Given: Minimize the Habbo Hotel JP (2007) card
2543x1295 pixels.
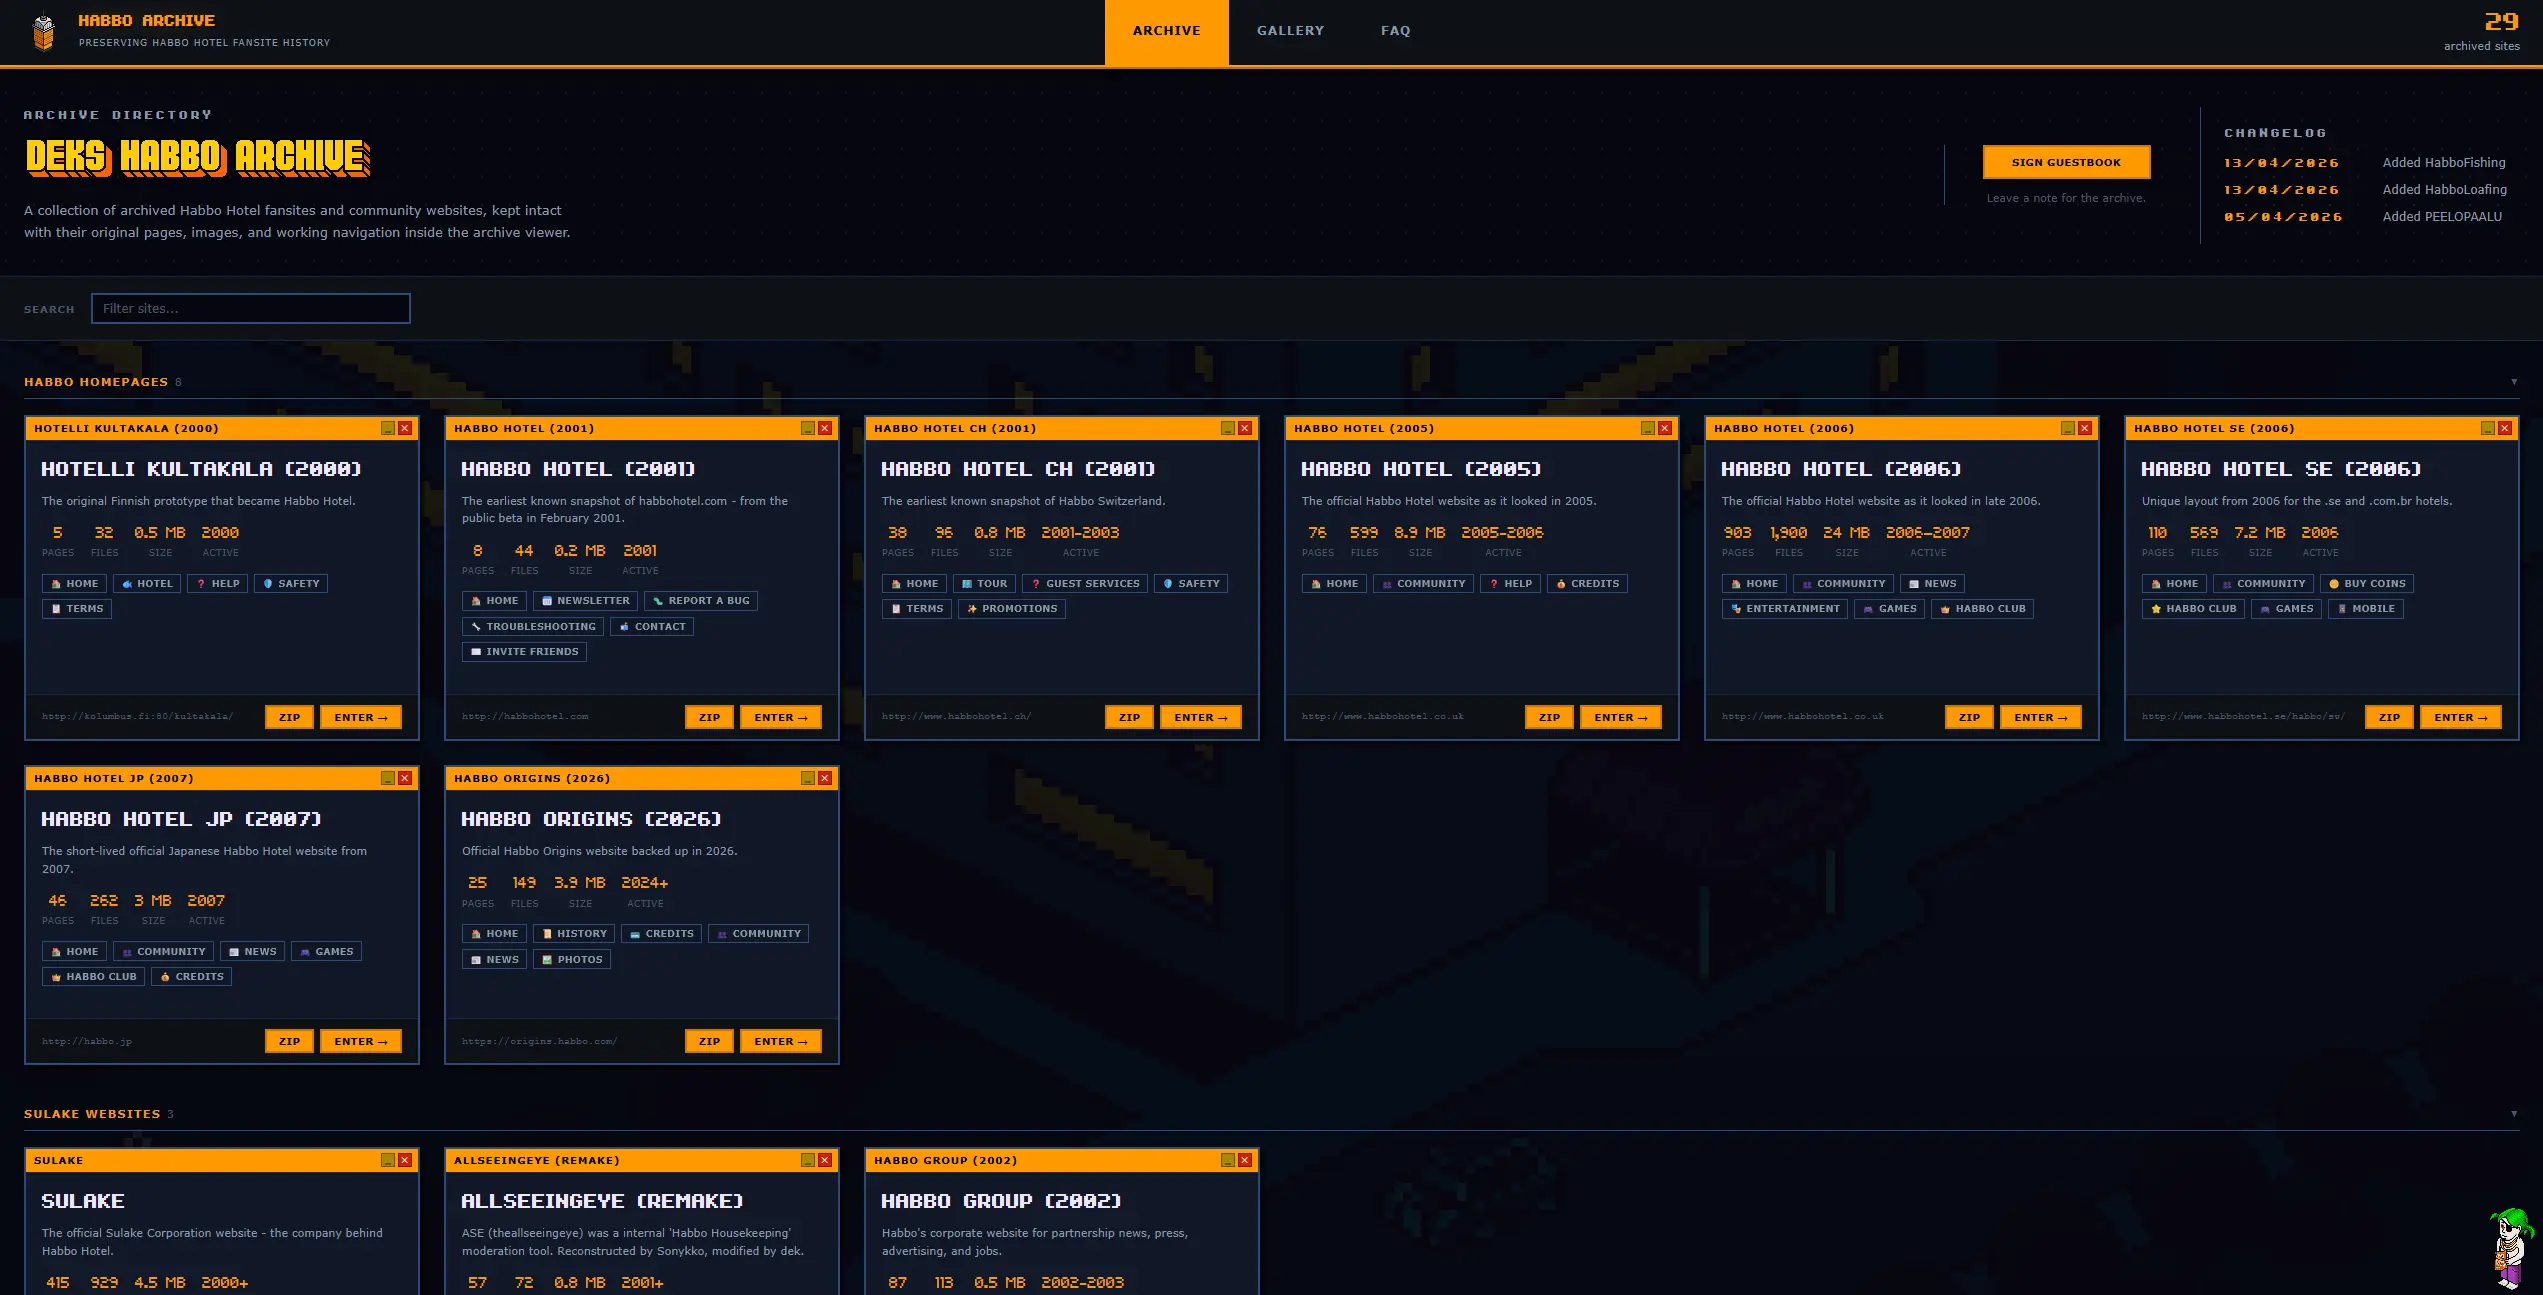Looking at the screenshot, I should [x=387, y=778].
